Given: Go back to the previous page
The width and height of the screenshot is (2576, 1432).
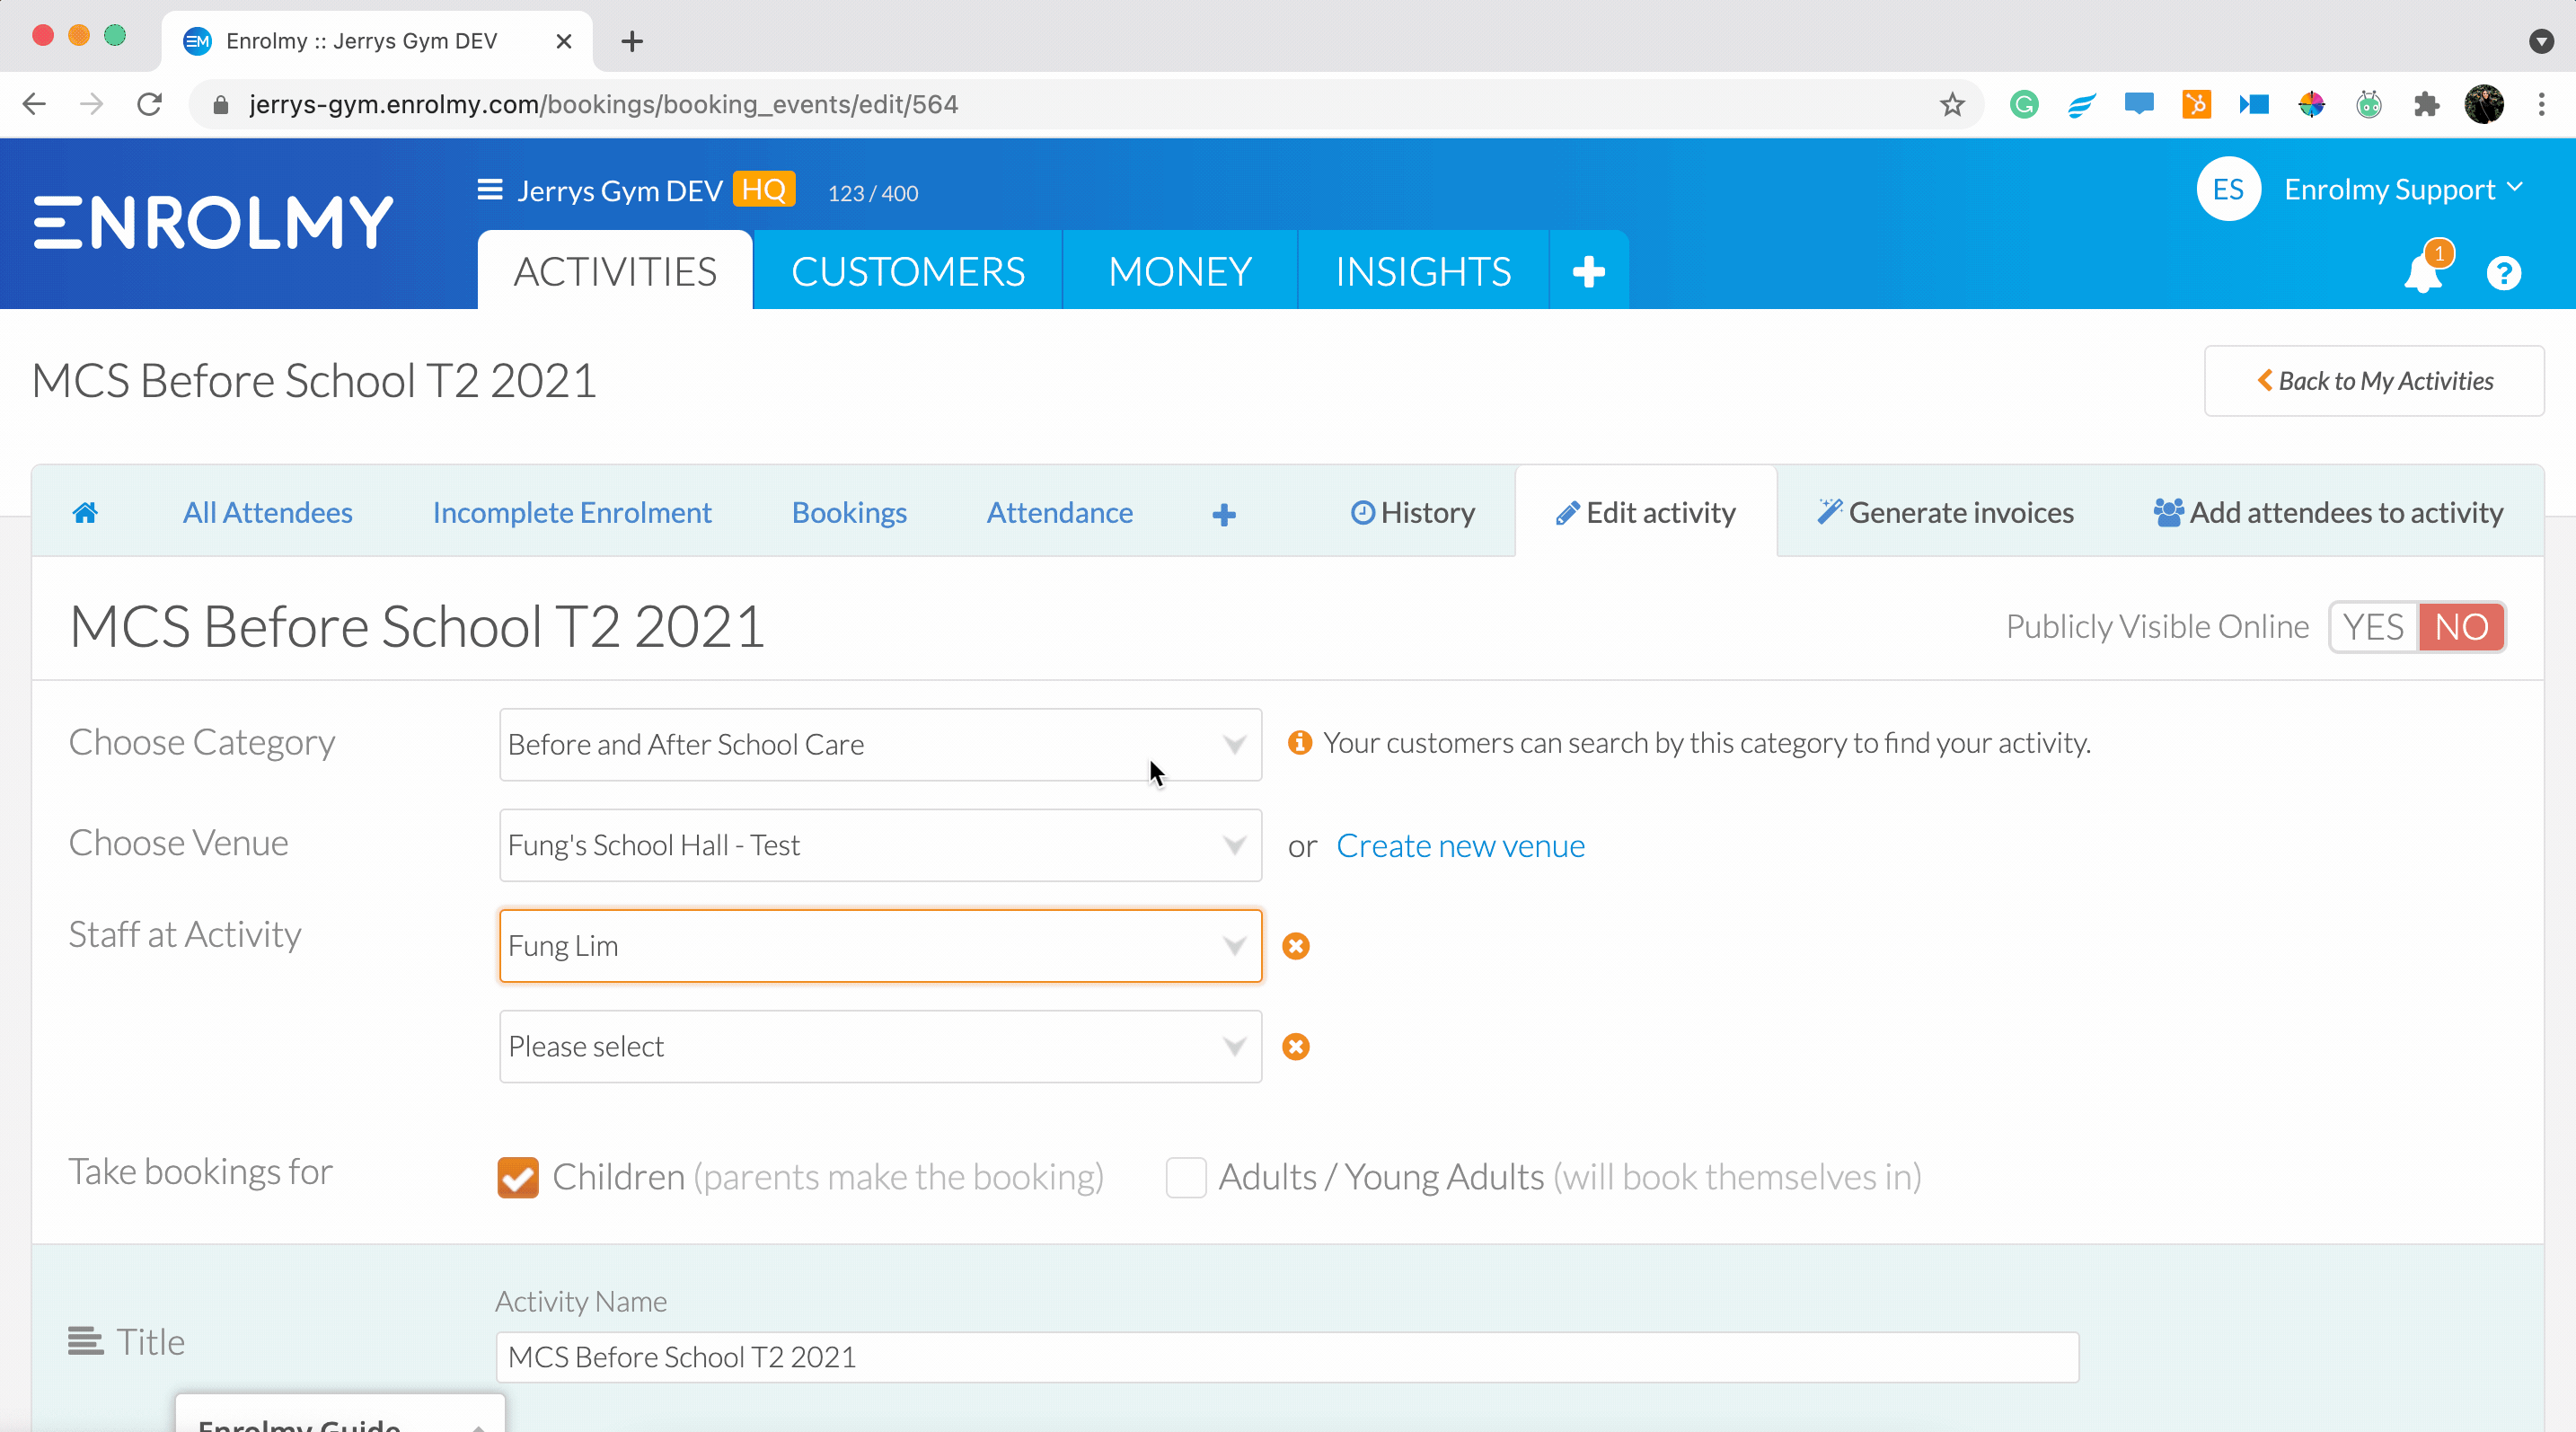Looking at the screenshot, I should (x=34, y=104).
